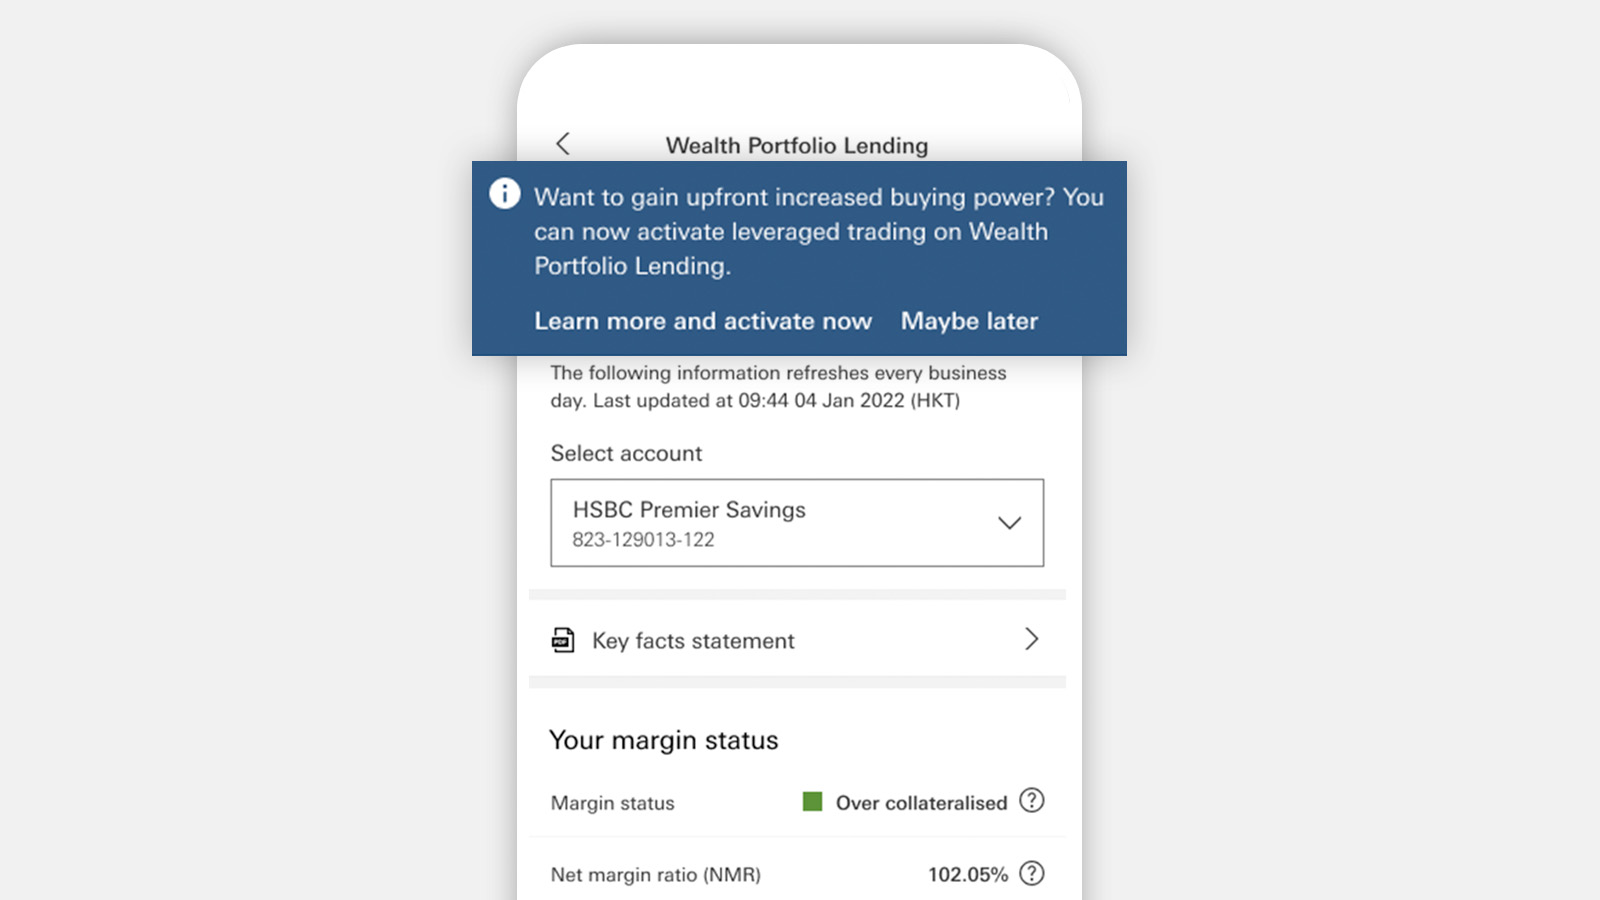The width and height of the screenshot is (1600, 900).
Task: Click the 102.05% net margin ratio value
Action: tap(967, 875)
